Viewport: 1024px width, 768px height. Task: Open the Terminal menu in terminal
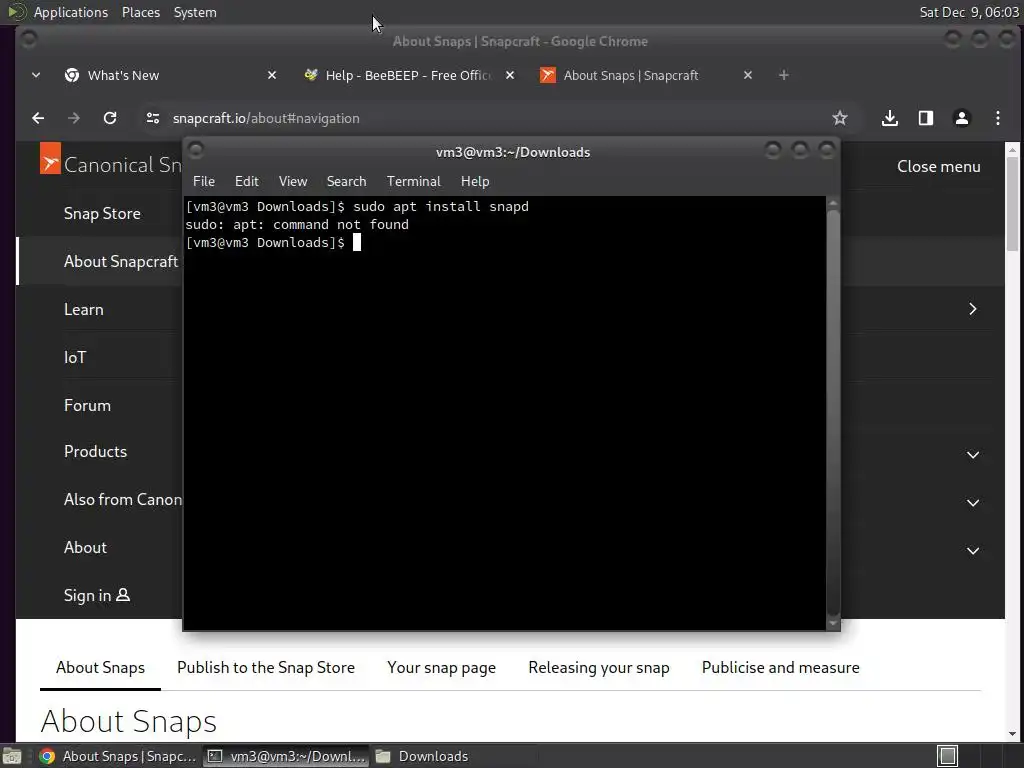click(413, 182)
